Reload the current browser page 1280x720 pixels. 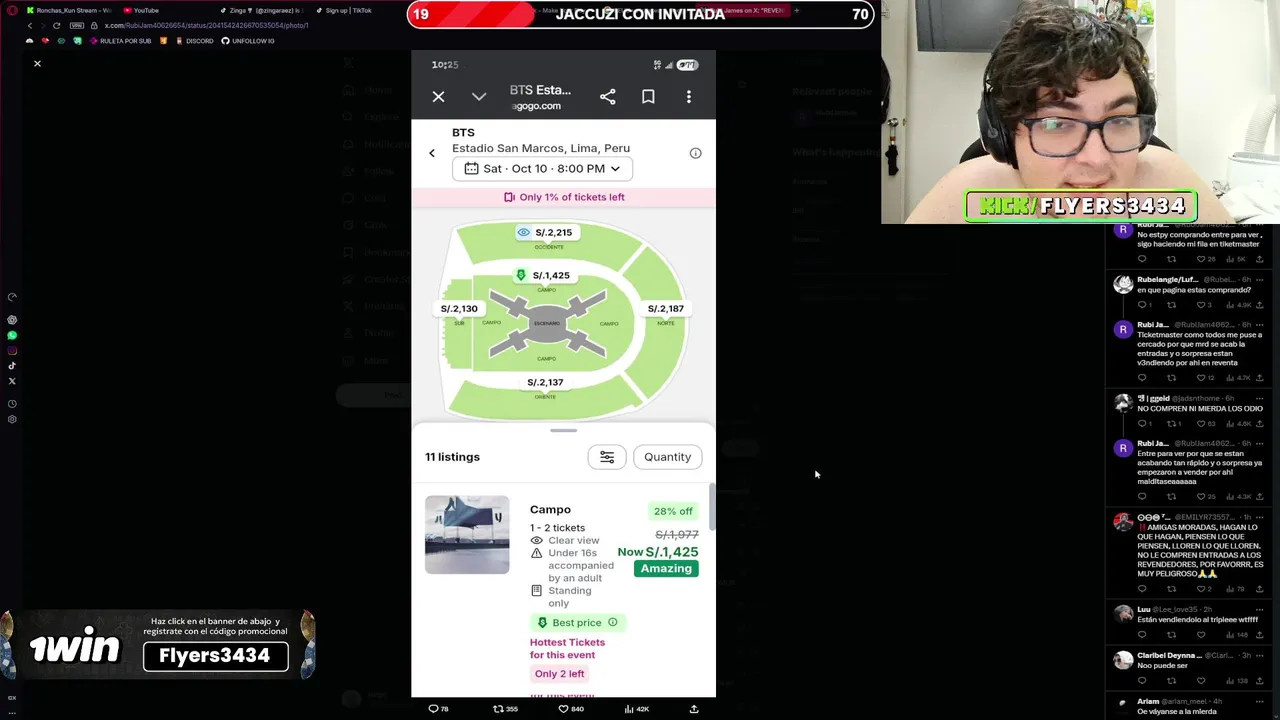(56, 25)
